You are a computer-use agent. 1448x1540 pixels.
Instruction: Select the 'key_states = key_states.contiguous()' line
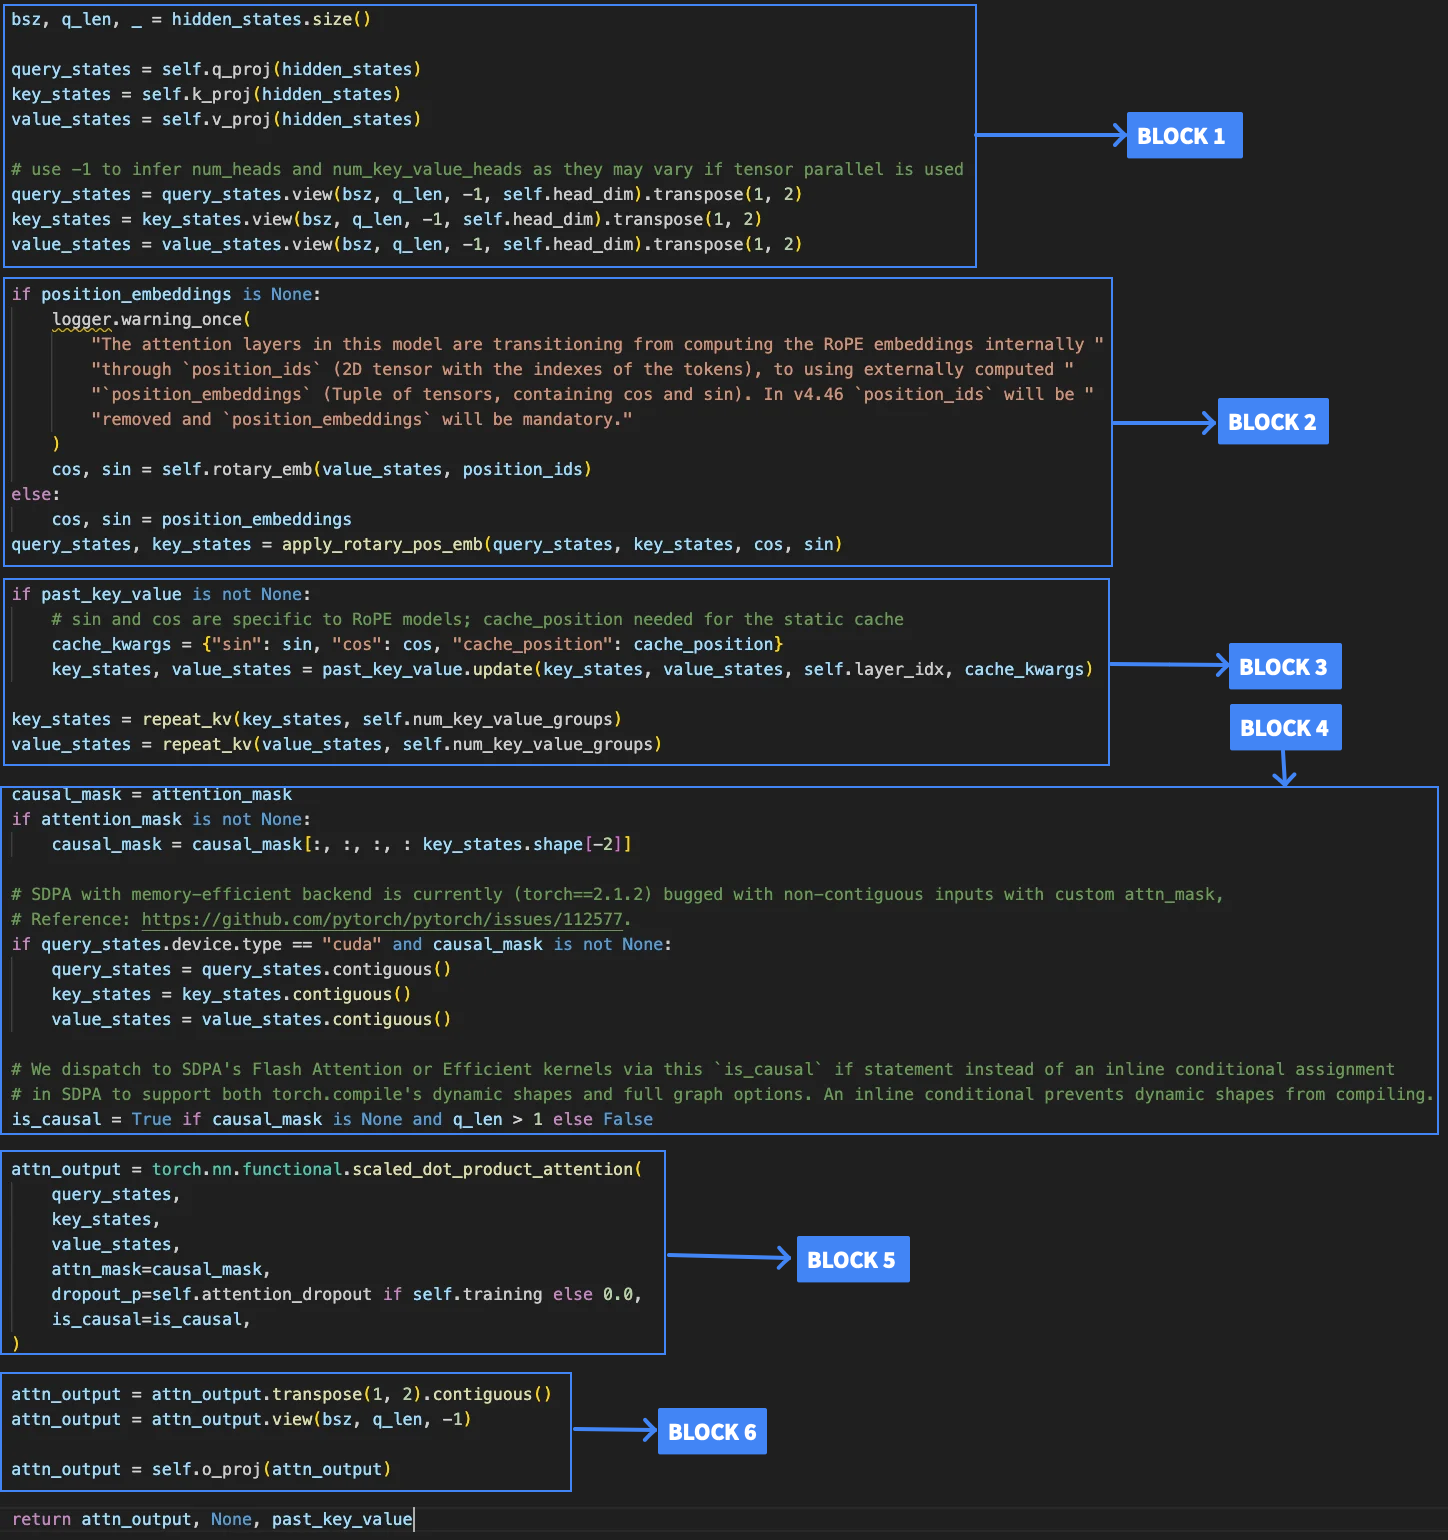[x=231, y=994]
